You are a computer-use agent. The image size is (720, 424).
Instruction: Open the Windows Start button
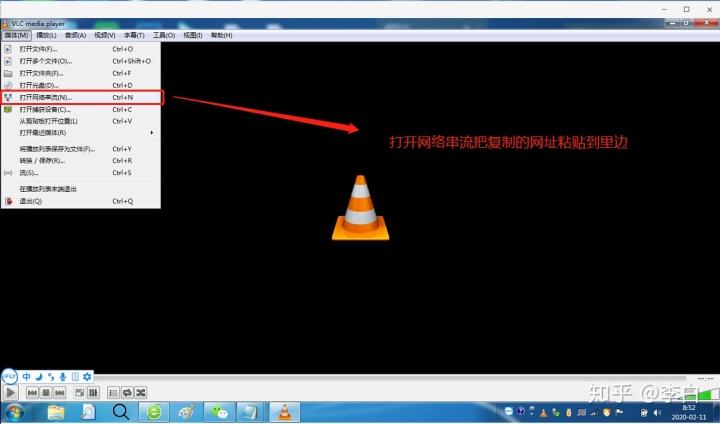click(14, 412)
